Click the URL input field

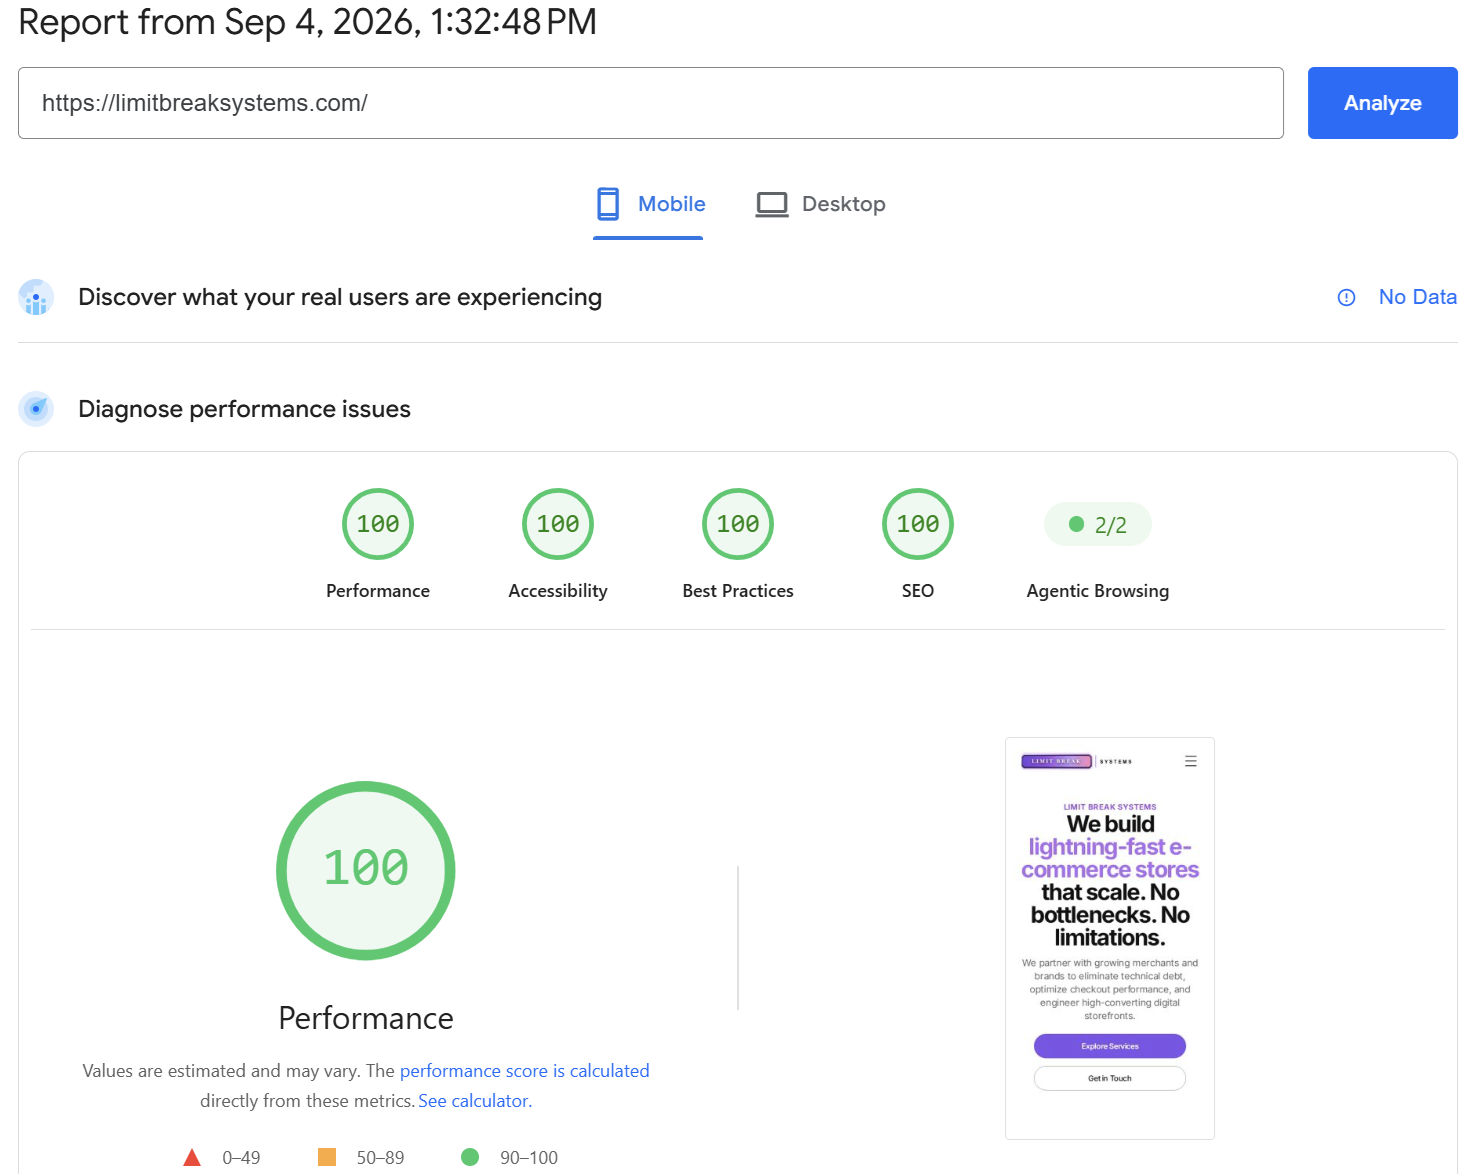pyautogui.click(x=651, y=103)
